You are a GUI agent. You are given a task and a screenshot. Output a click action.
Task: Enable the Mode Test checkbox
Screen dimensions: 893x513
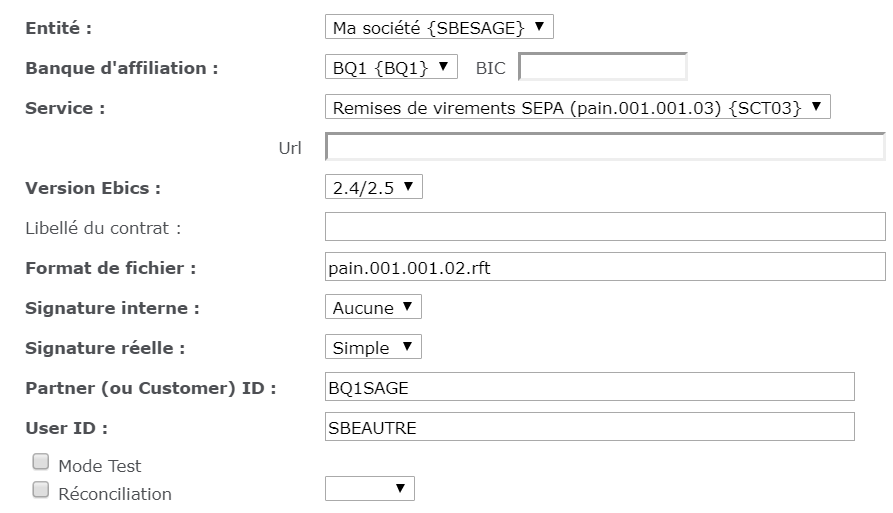41,462
